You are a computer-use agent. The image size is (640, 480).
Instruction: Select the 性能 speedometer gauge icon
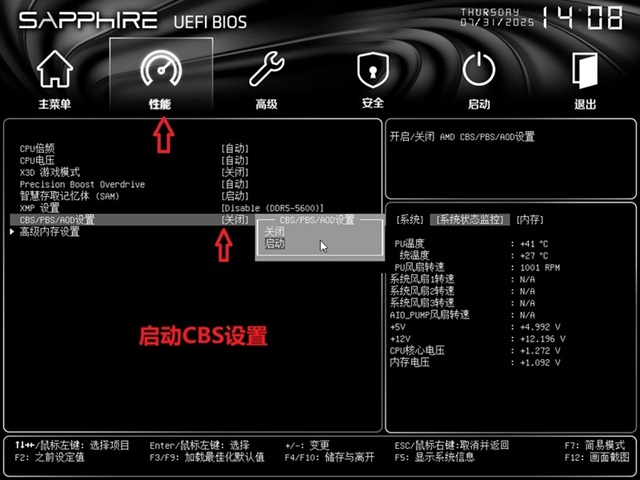click(x=160, y=68)
